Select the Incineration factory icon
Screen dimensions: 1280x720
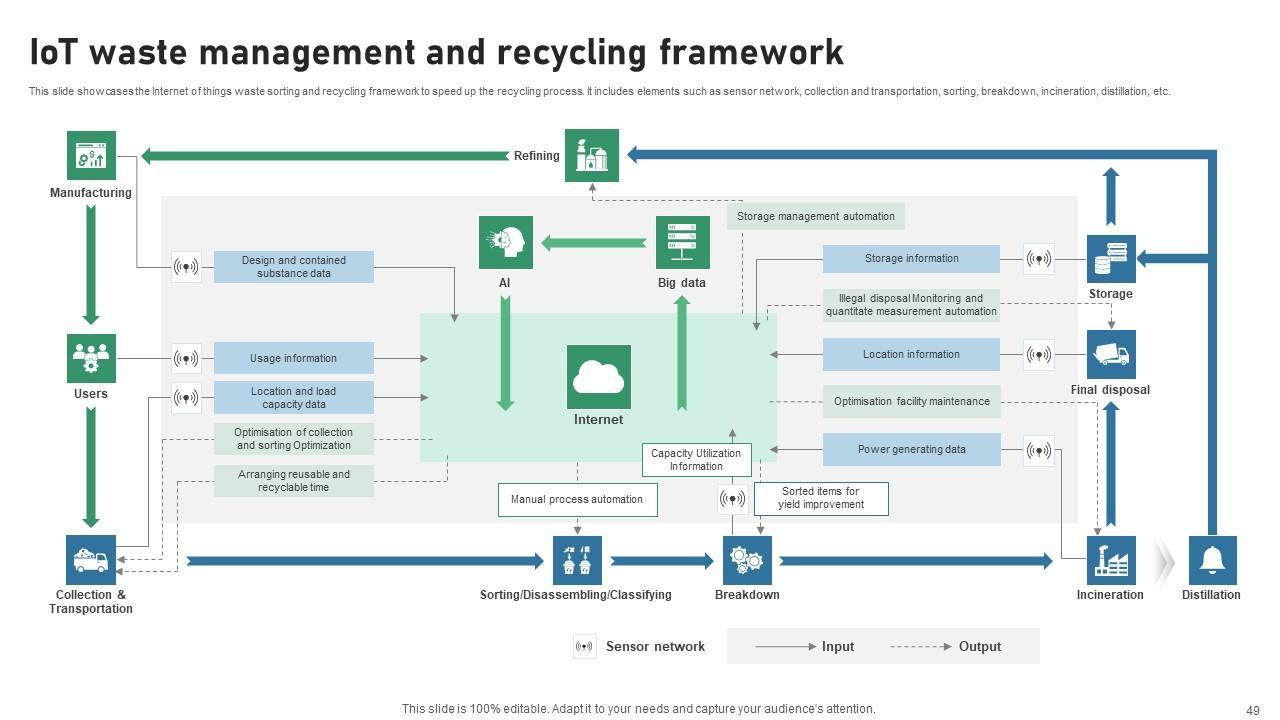pos(1110,560)
